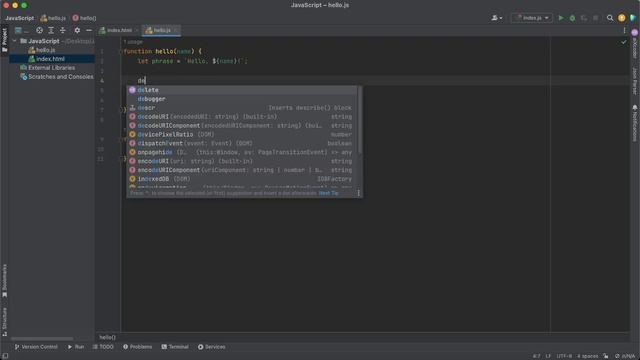Viewport: 640px width, 360px height.
Task: Run the index.js configuration with the green play button
Action: 561,18
